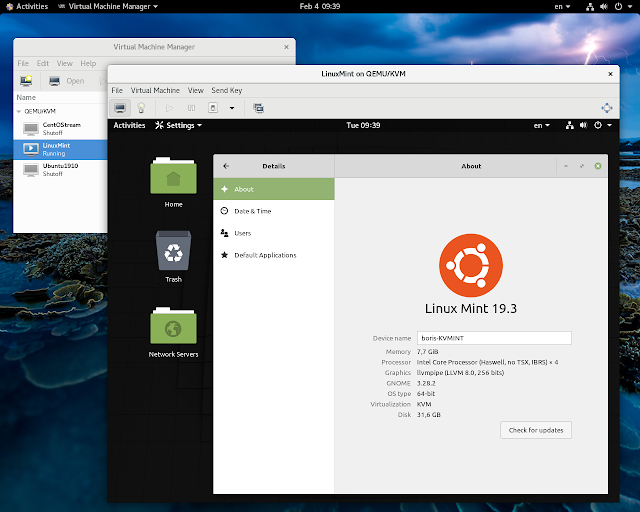This screenshot has width=640, height=512.
Task: Show the graphical console view icon
Action: (120, 108)
